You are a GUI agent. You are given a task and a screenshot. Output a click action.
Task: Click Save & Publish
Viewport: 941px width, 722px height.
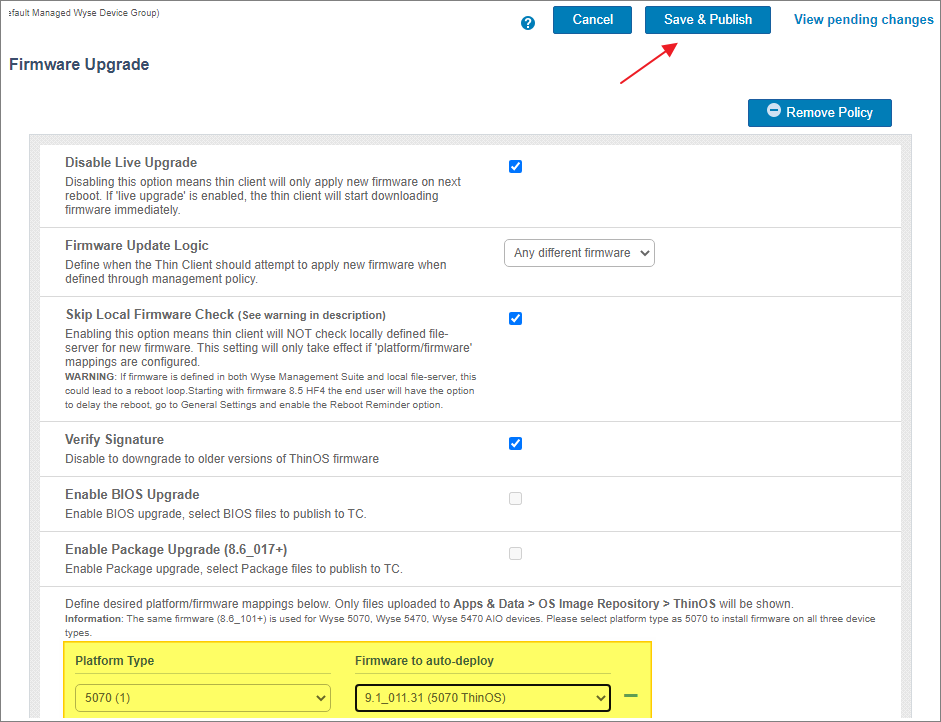click(707, 20)
